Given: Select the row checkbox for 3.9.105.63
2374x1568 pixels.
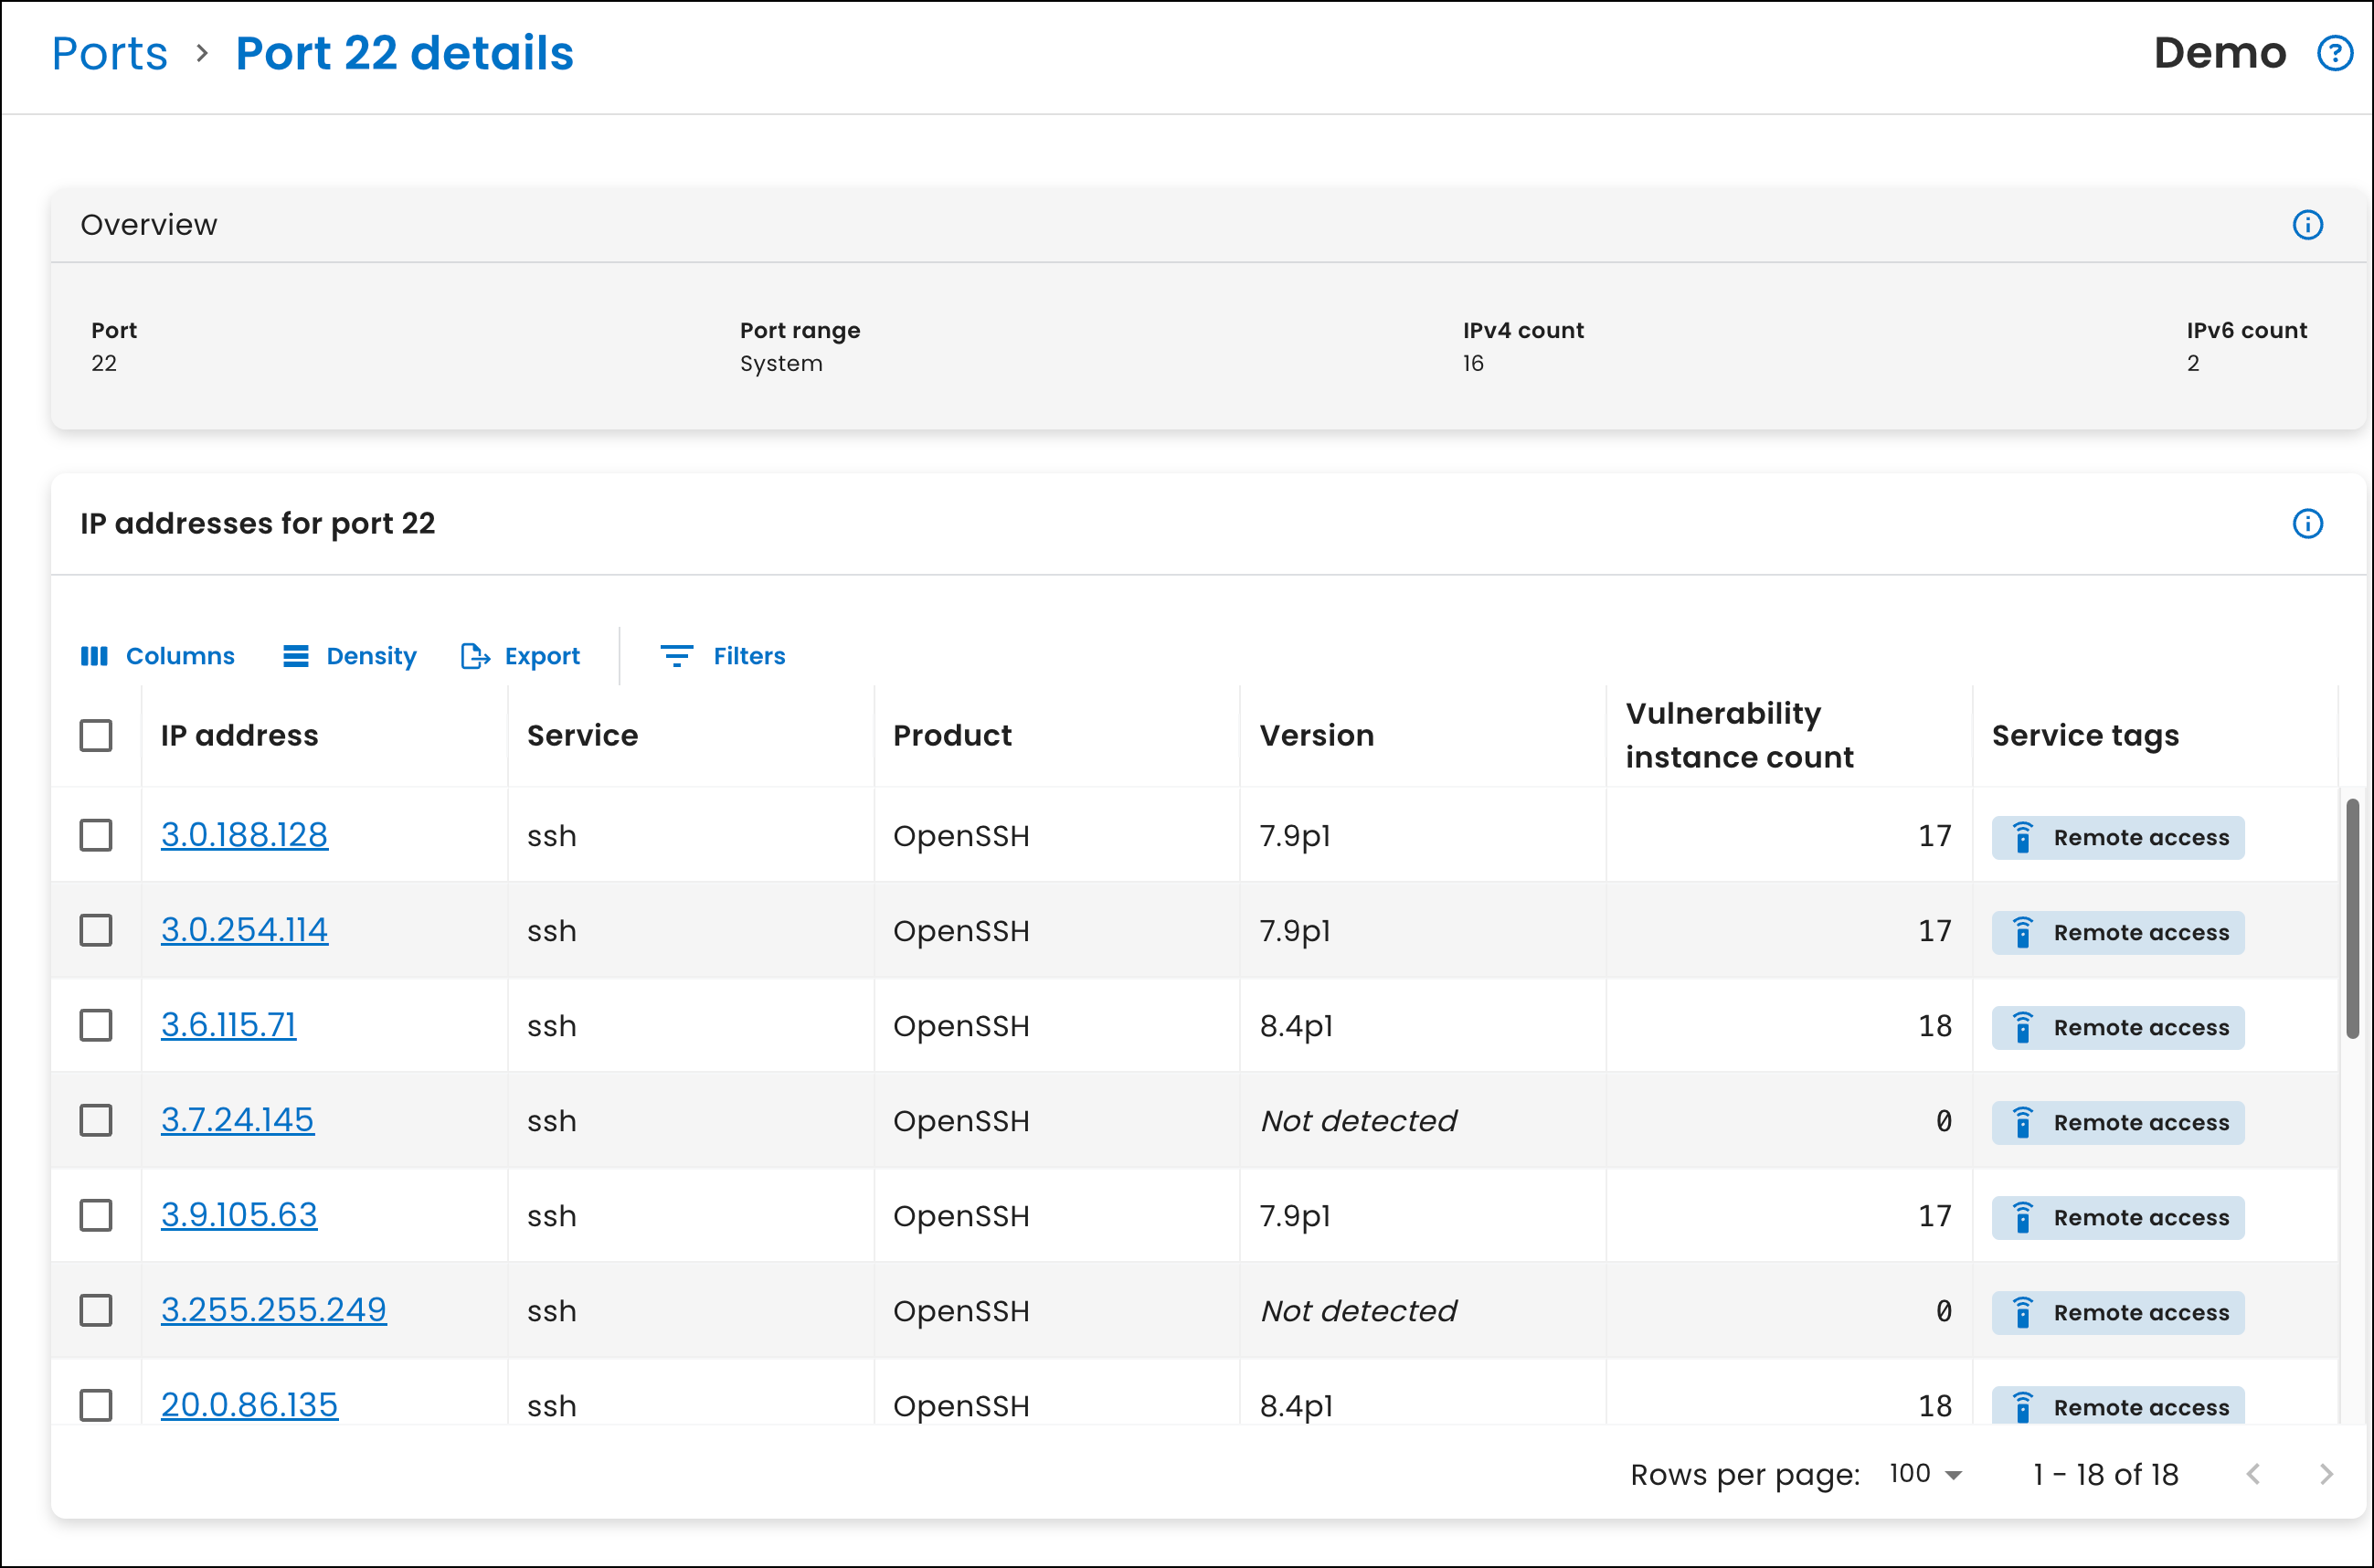Looking at the screenshot, I should 96,1215.
